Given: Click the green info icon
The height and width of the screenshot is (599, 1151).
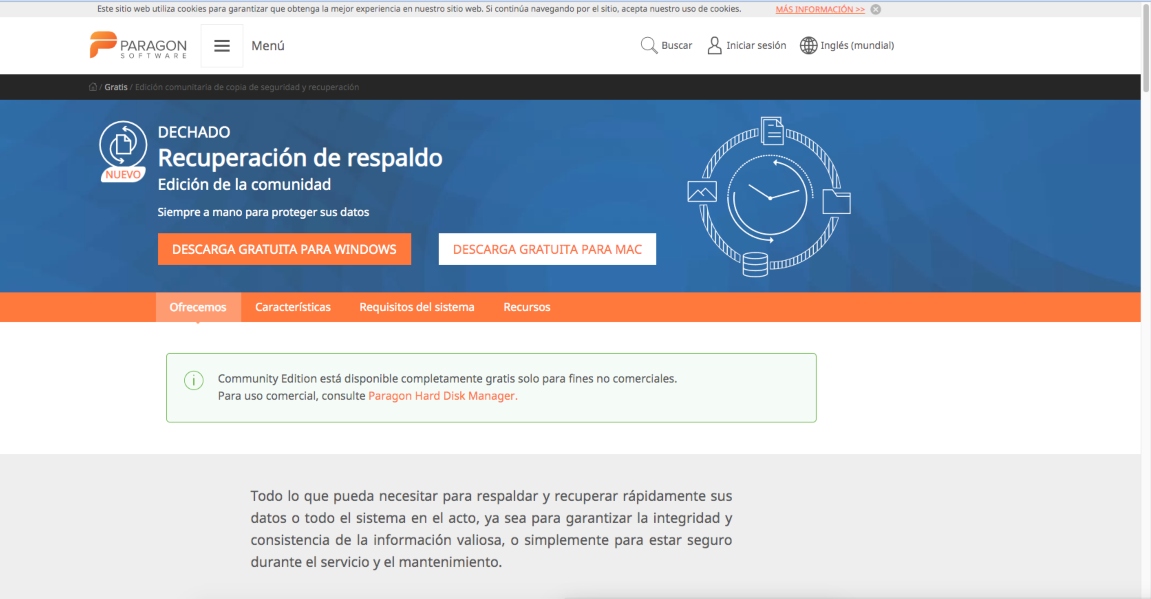Looking at the screenshot, I should coord(194,380).
